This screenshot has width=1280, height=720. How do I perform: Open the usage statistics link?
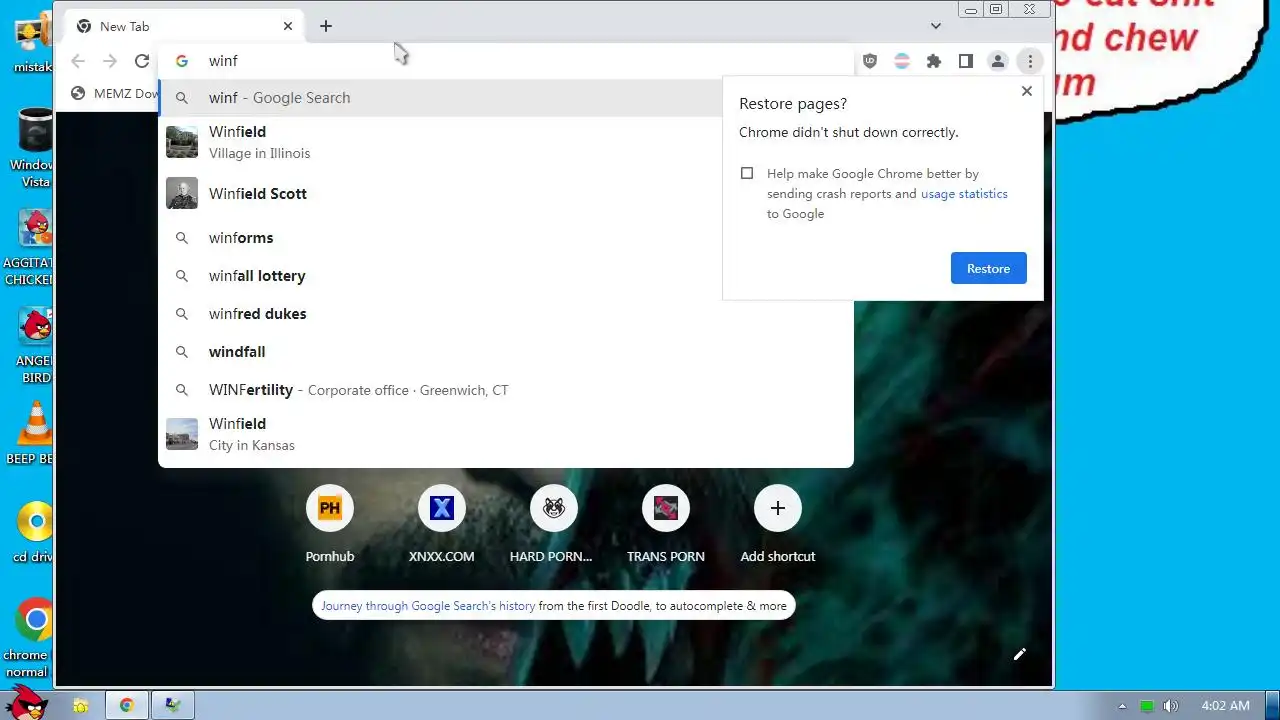tap(964, 194)
